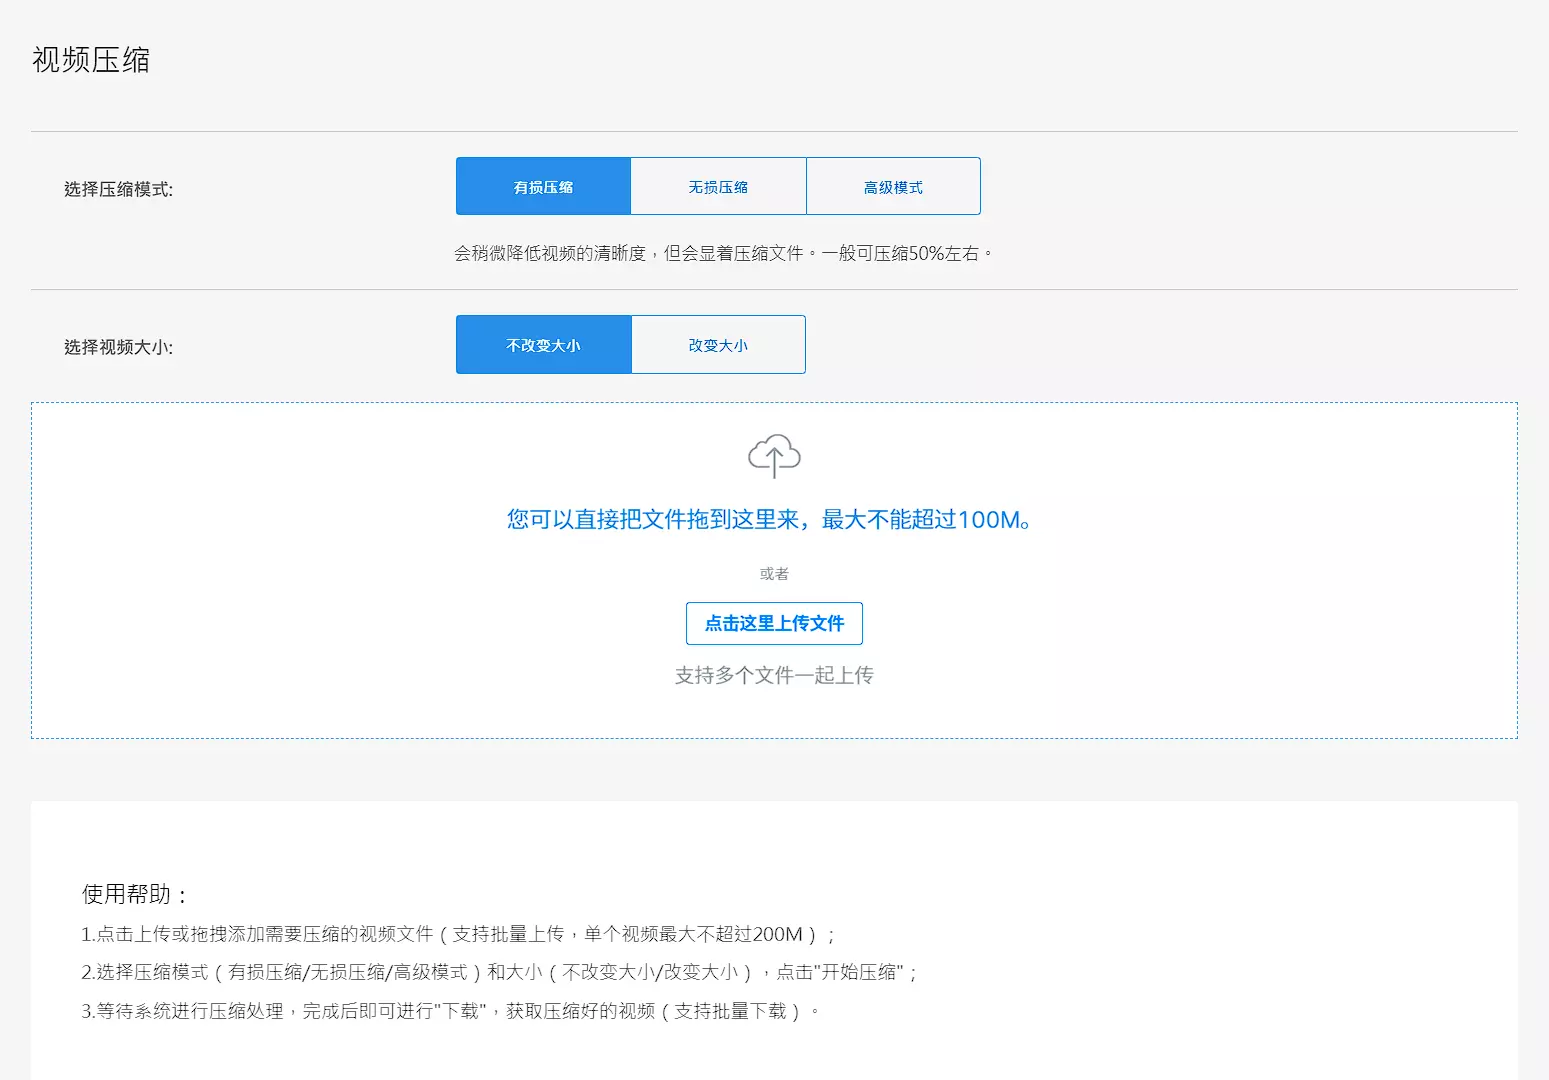
Task: Click the 或者 separator text
Action: (774, 574)
